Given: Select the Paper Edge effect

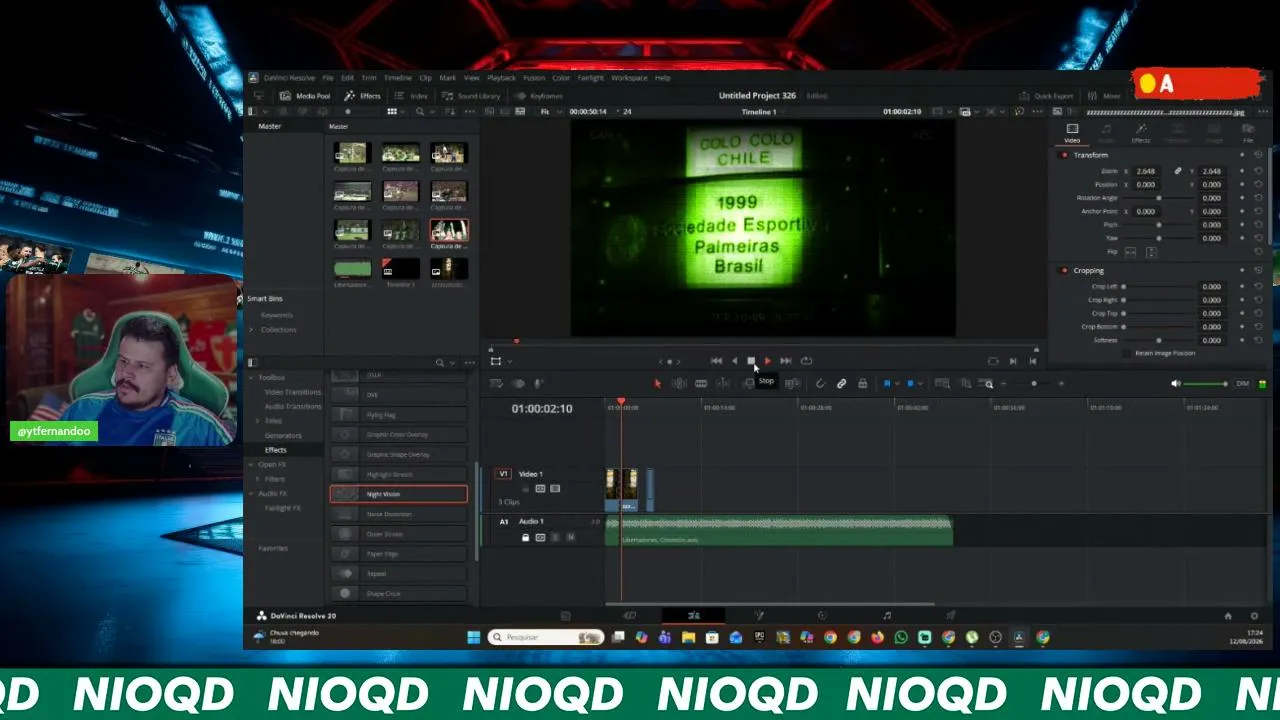Looking at the screenshot, I should pyautogui.click(x=398, y=554).
